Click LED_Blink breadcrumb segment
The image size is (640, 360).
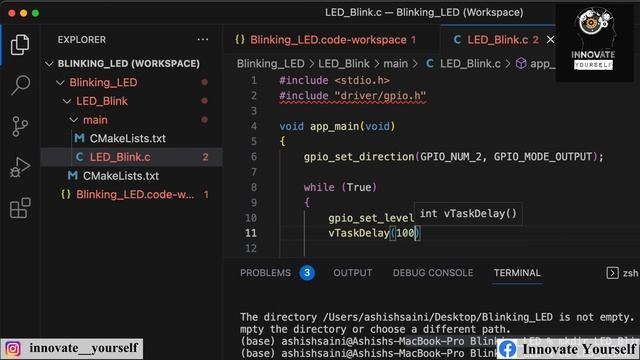344,64
